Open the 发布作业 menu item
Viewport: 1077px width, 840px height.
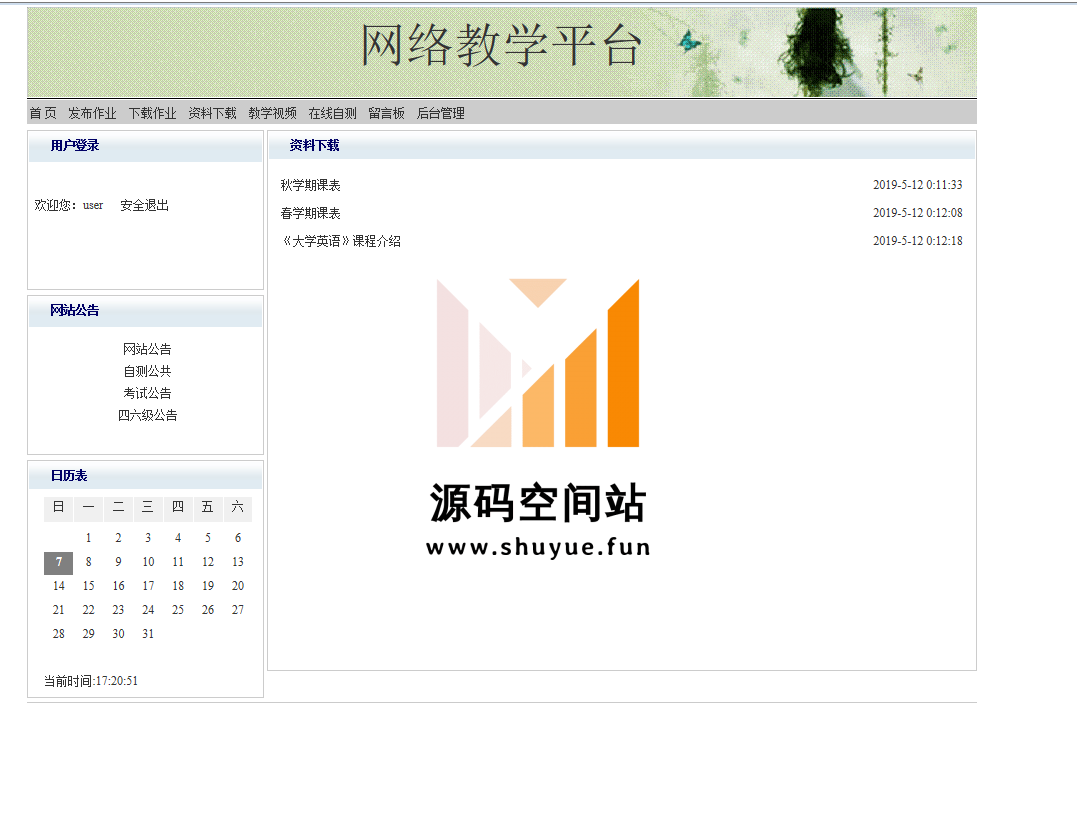pos(92,113)
